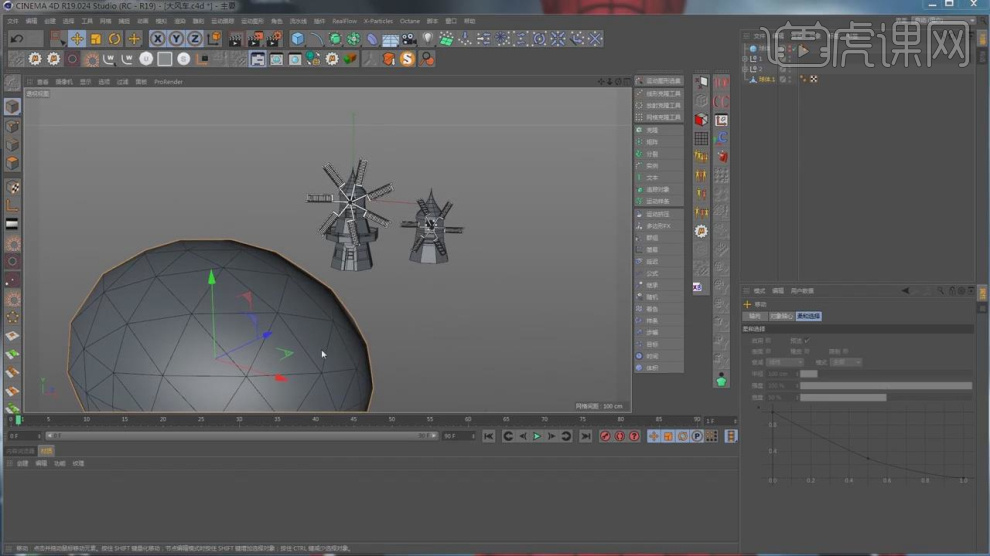Screen dimensions: 990x556
Task: Add a Cube primitive object
Action: 298,39
